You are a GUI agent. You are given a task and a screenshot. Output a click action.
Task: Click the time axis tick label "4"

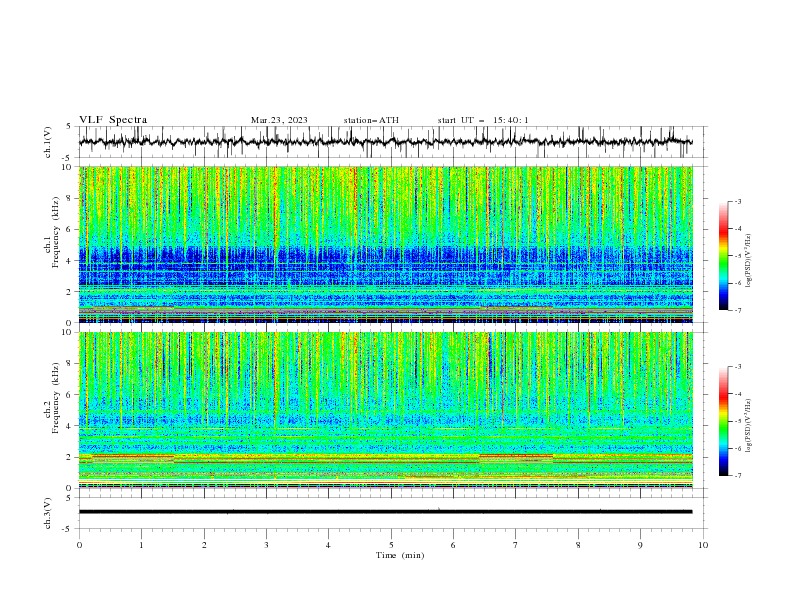[x=328, y=545]
